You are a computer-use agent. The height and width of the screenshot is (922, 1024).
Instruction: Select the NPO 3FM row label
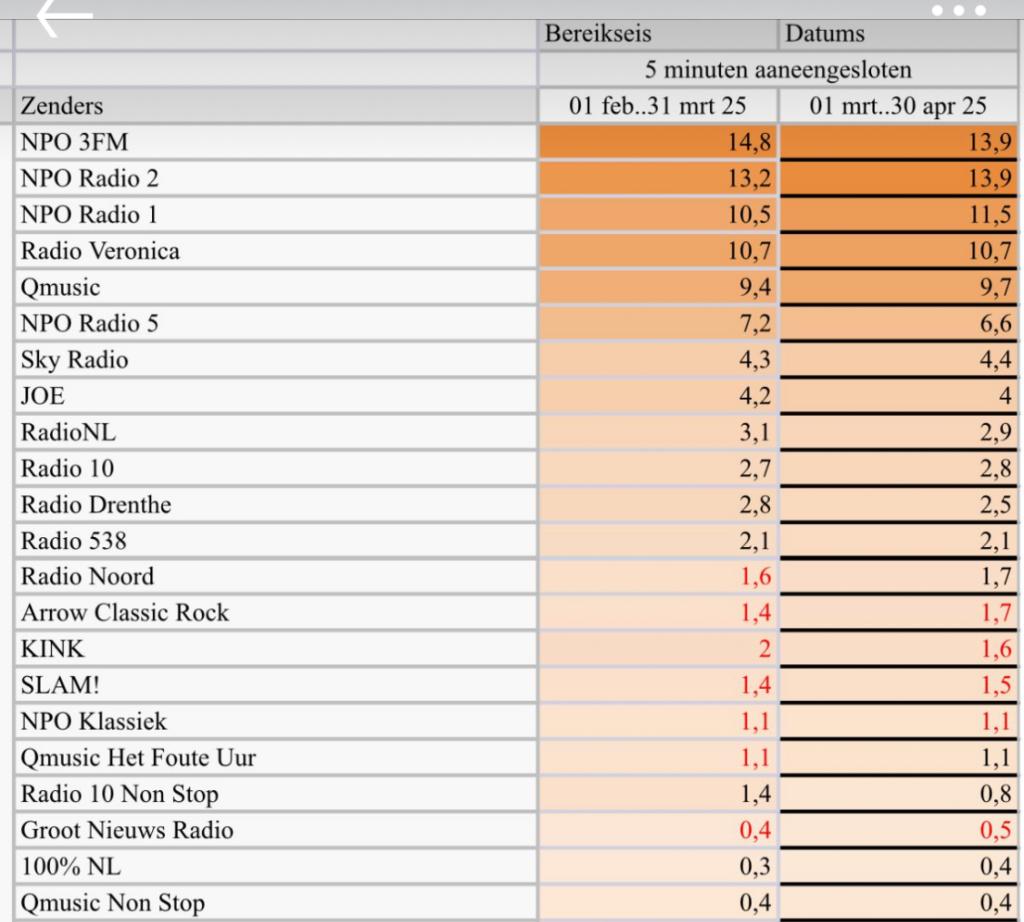(275, 142)
